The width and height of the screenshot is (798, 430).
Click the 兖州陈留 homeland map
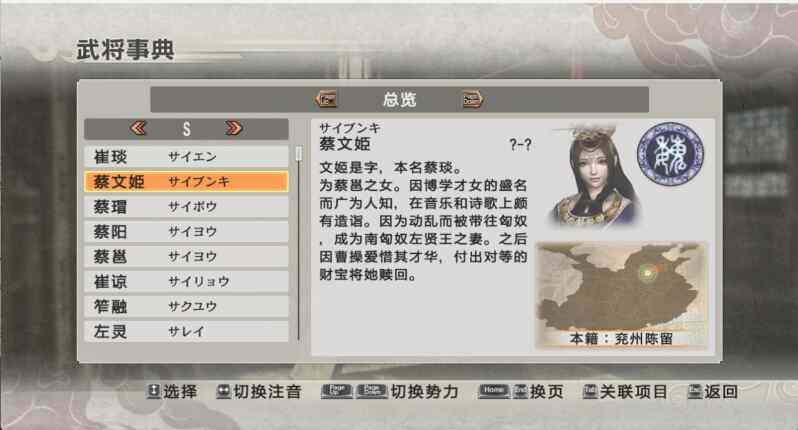pos(621,296)
